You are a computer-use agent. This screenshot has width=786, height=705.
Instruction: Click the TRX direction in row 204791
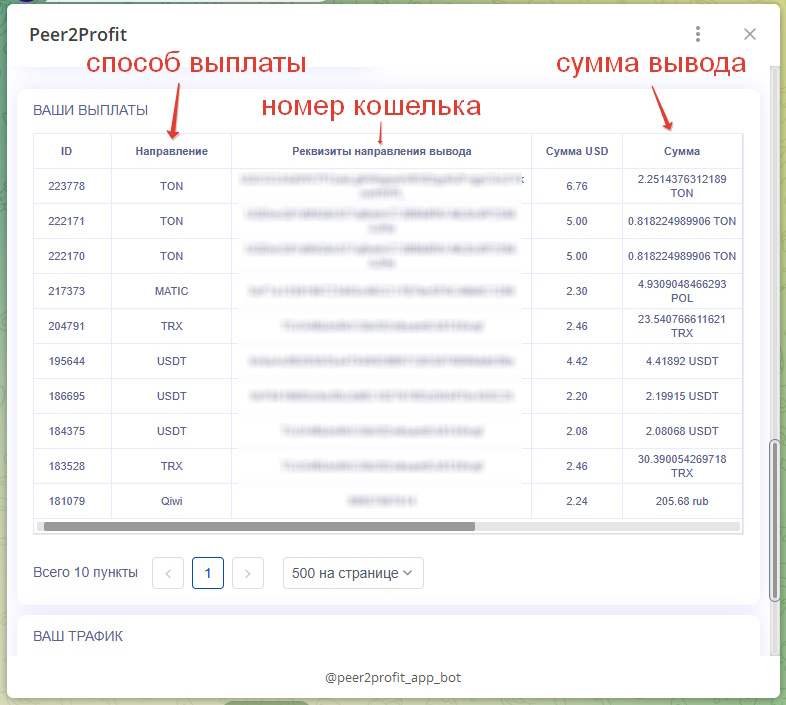tap(171, 326)
